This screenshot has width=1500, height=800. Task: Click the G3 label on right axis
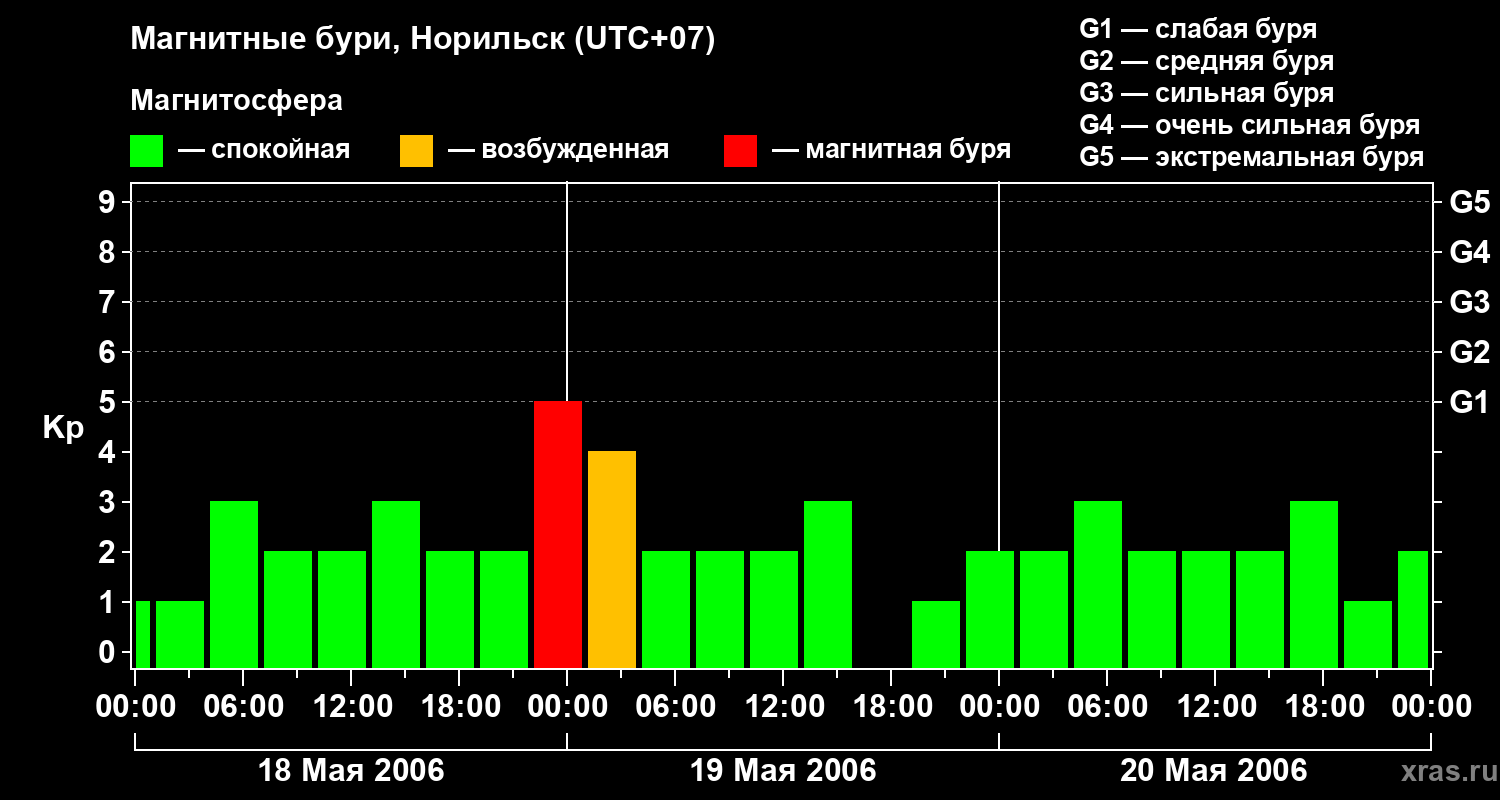[x=1469, y=302]
